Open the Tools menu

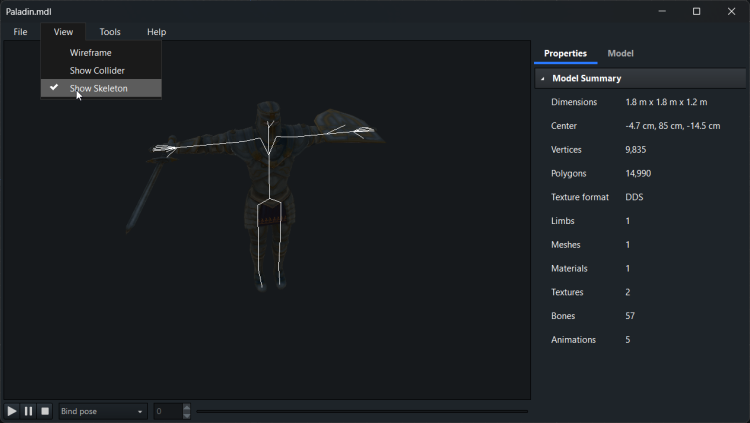110,32
